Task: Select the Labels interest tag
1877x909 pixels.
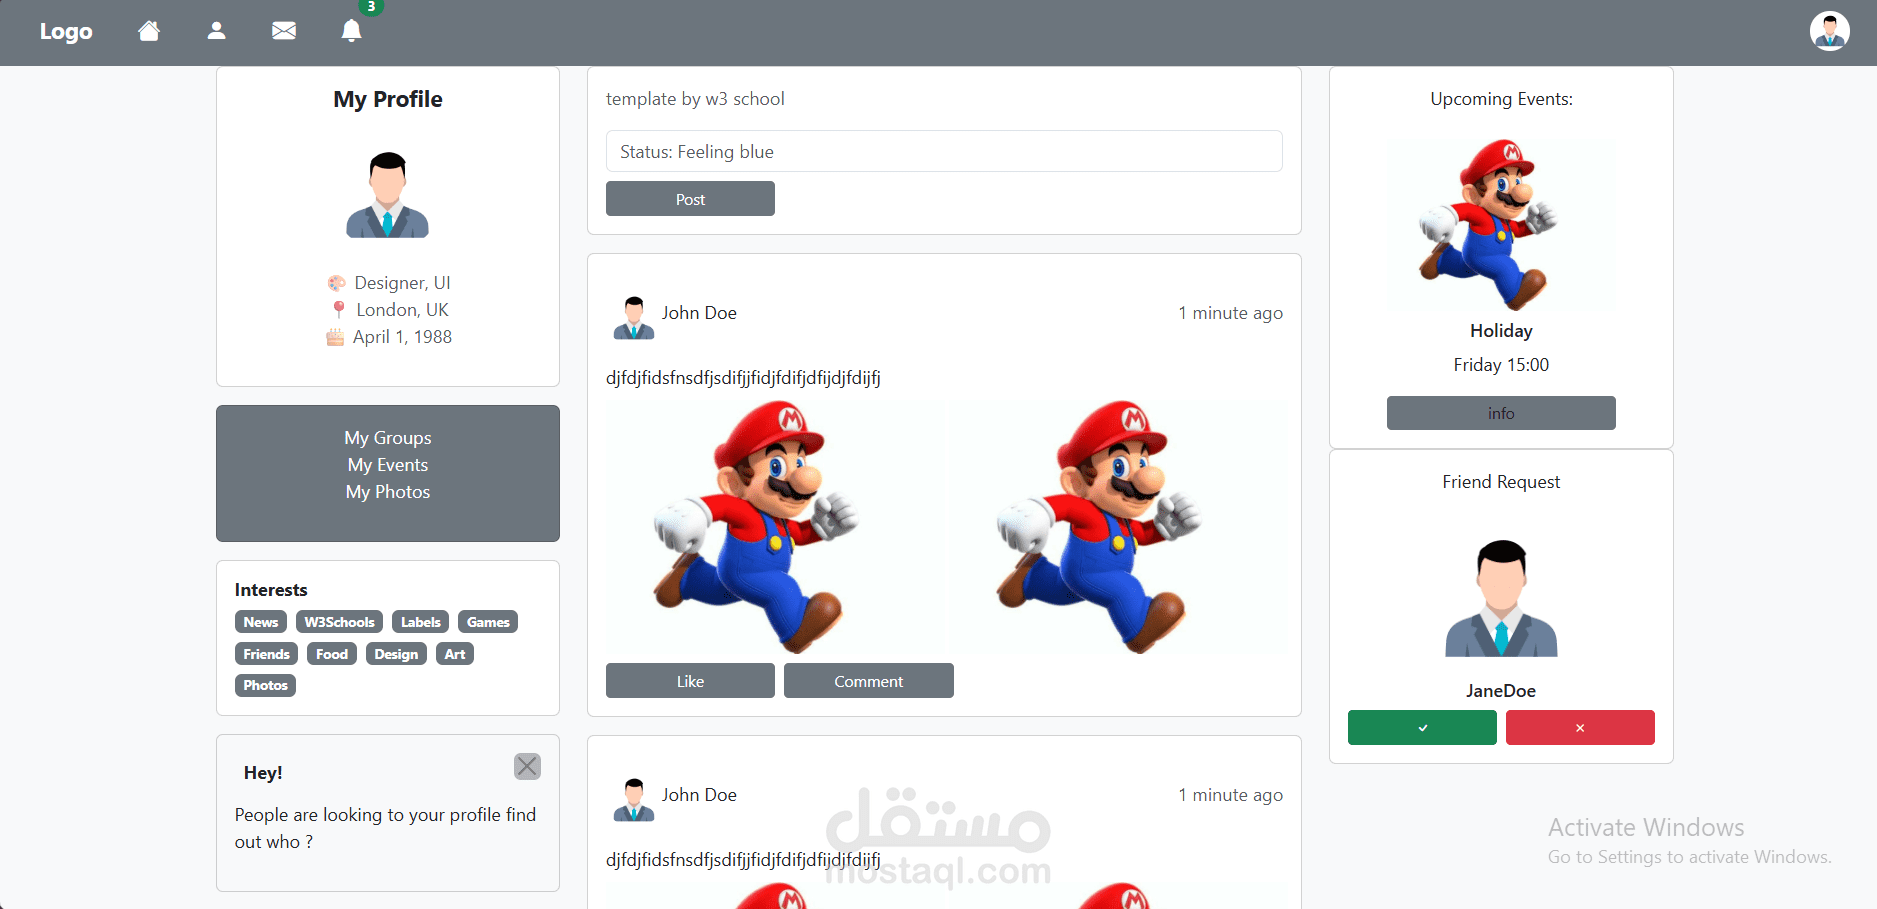Action: click(x=421, y=622)
